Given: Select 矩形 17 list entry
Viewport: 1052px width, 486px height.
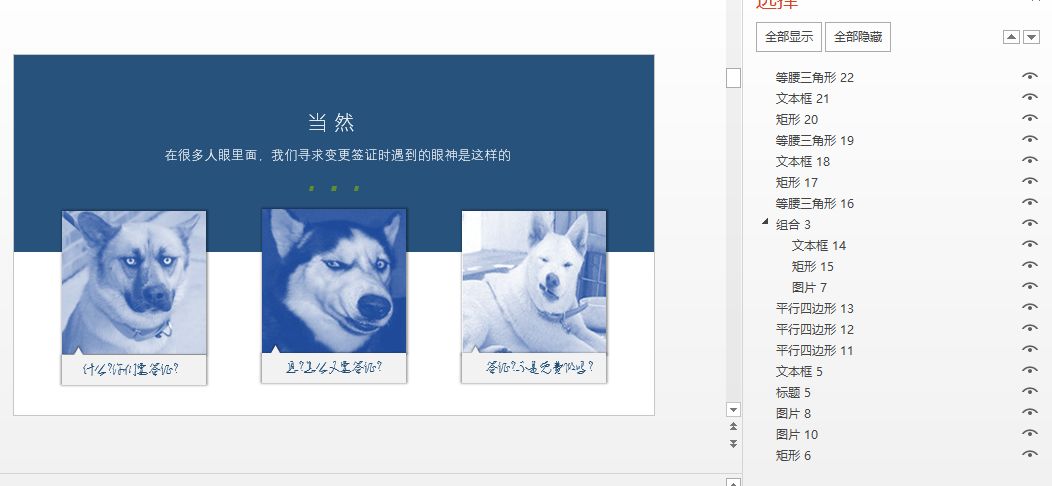Looking at the screenshot, I should [x=796, y=183].
